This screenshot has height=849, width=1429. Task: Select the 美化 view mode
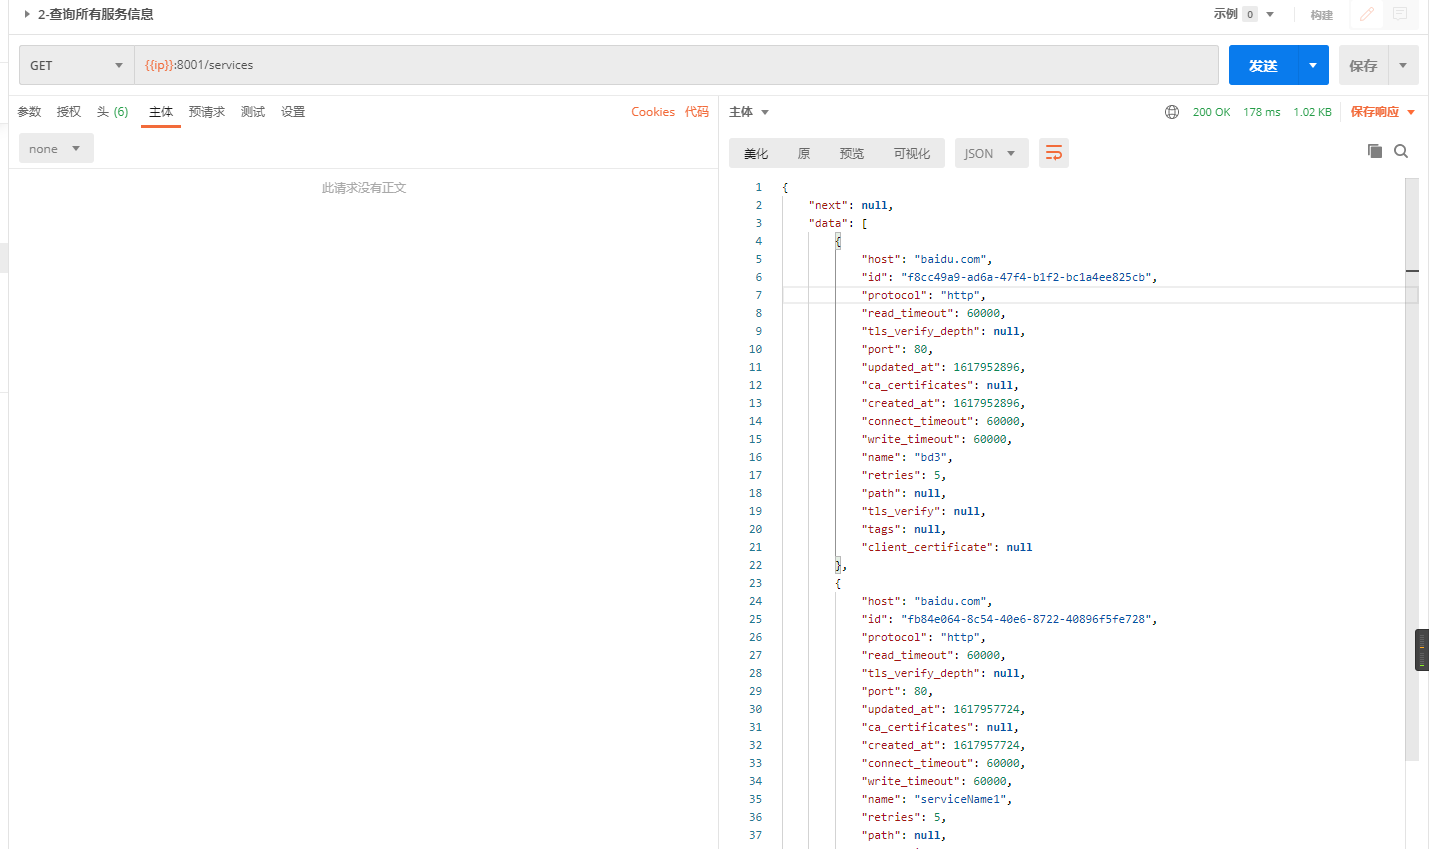pyautogui.click(x=756, y=153)
